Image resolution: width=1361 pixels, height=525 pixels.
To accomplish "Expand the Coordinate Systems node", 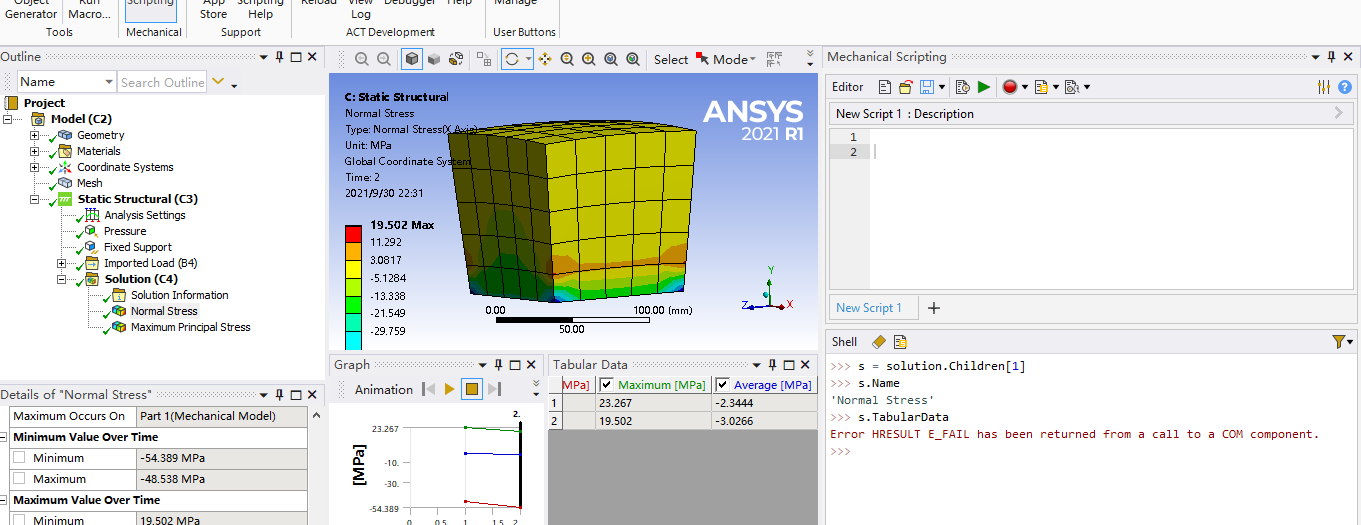I will click(x=35, y=167).
